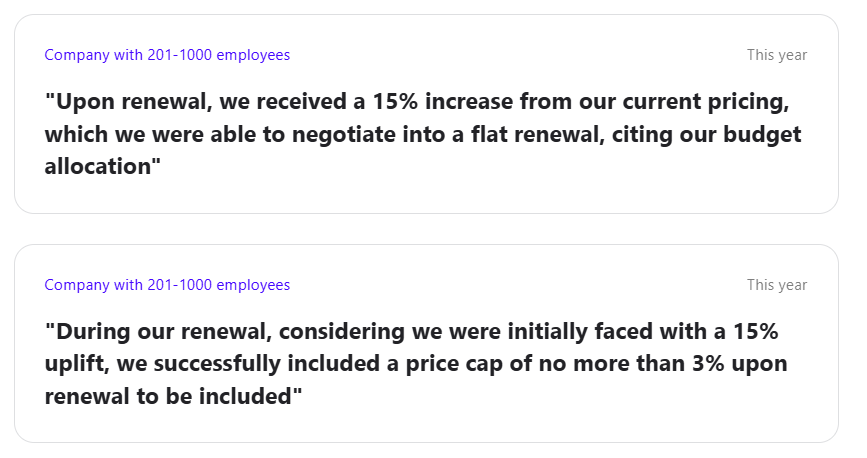Click the word 'uplift' in the second quote

point(73,364)
